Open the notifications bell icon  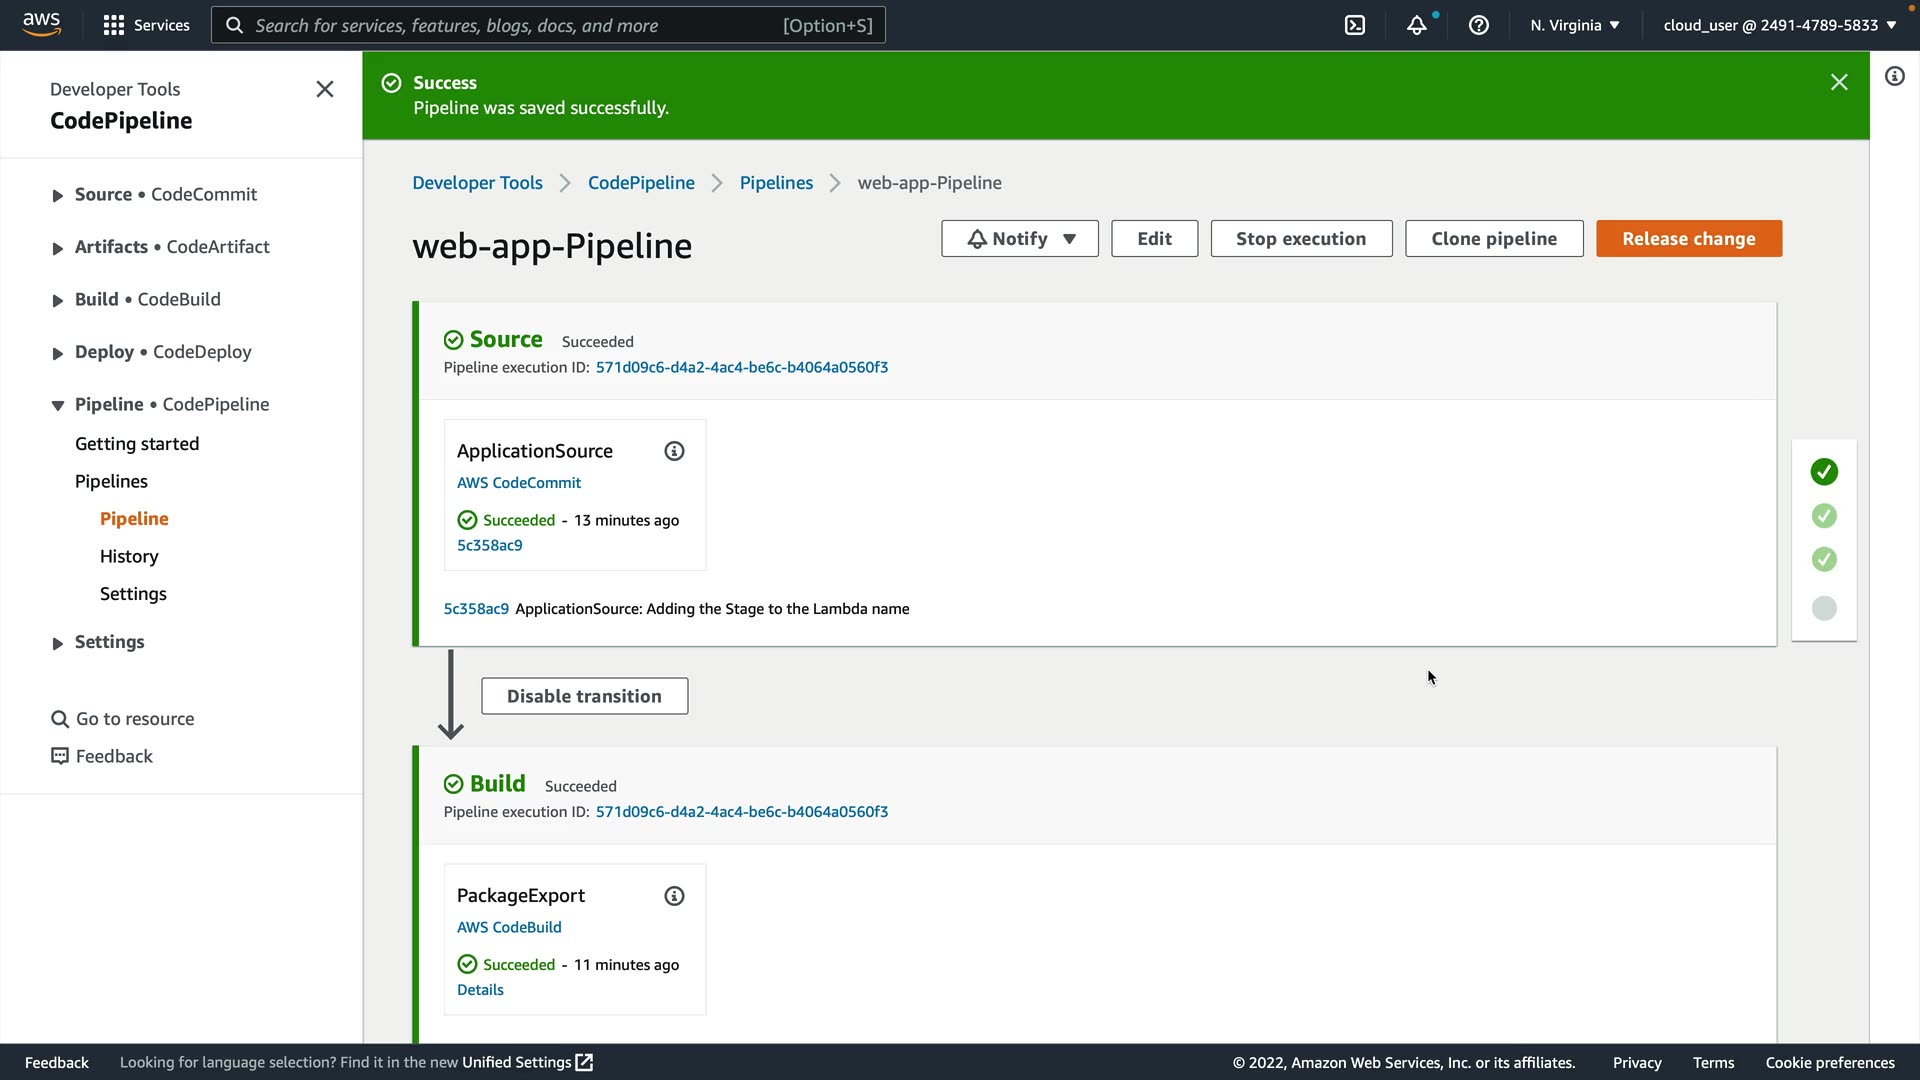click(x=1417, y=25)
